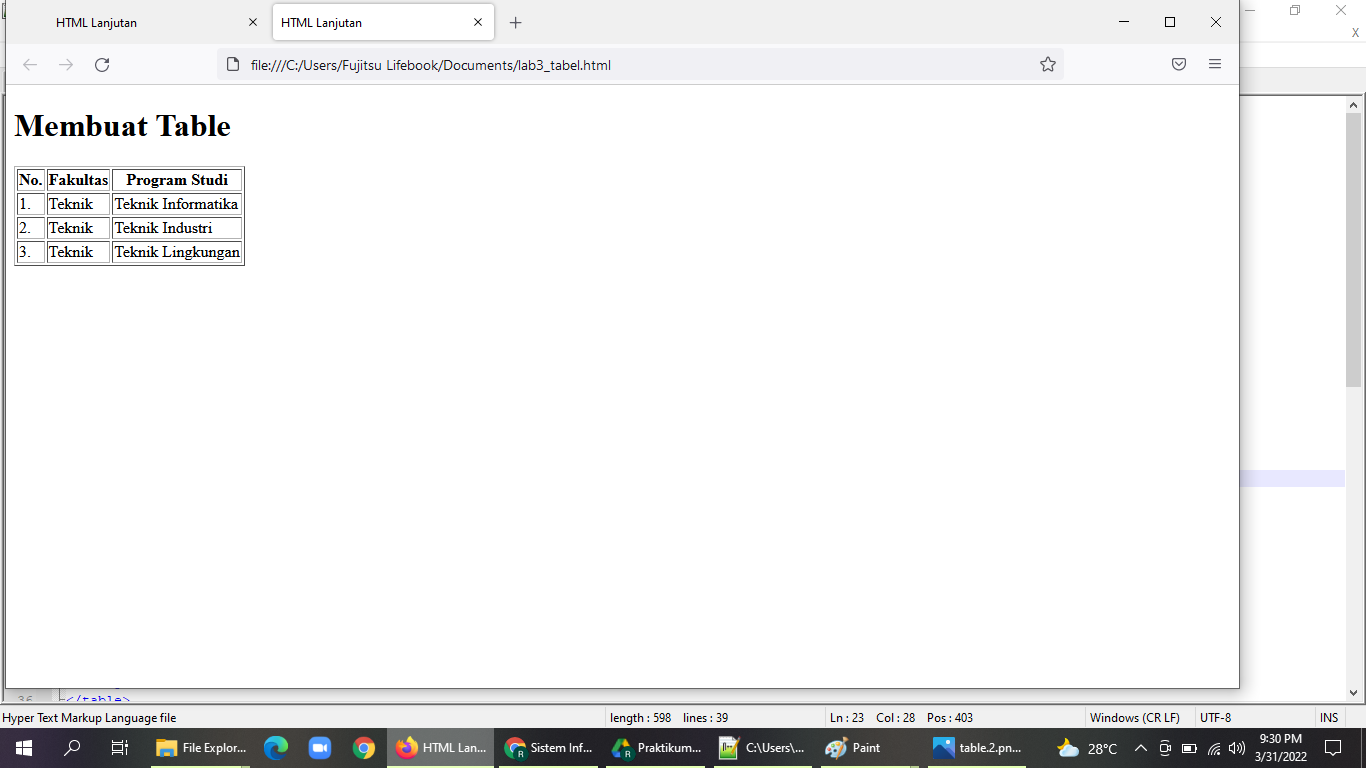Click the address bar showing lab3_tabel.html
The image size is (1366, 768).
click(x=640, y=65)
